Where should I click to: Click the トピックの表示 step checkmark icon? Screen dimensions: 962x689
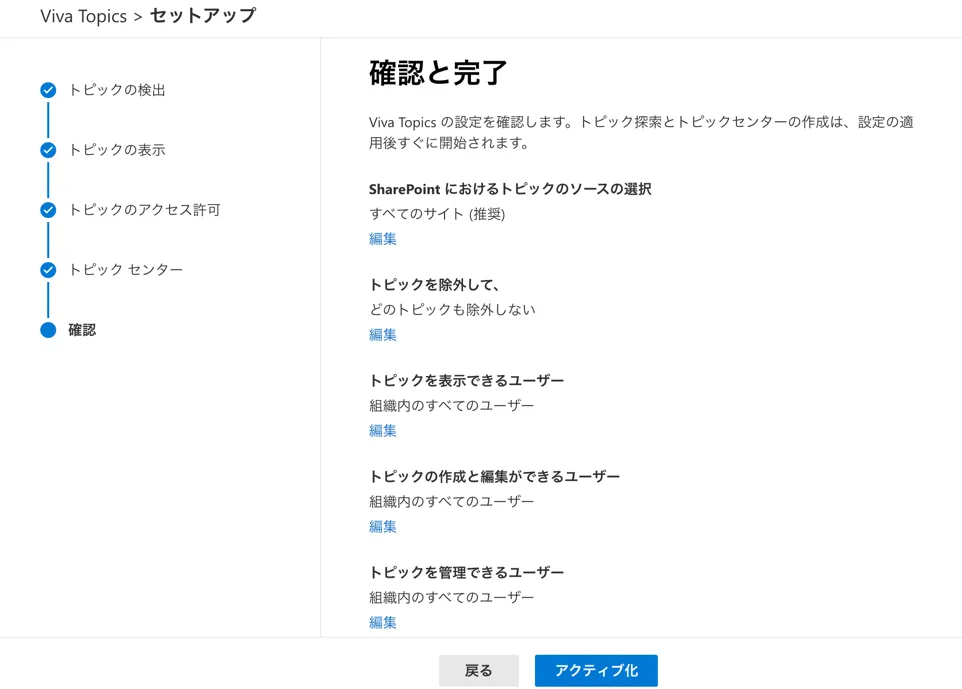pyautogui.click(x=48, y=150)
